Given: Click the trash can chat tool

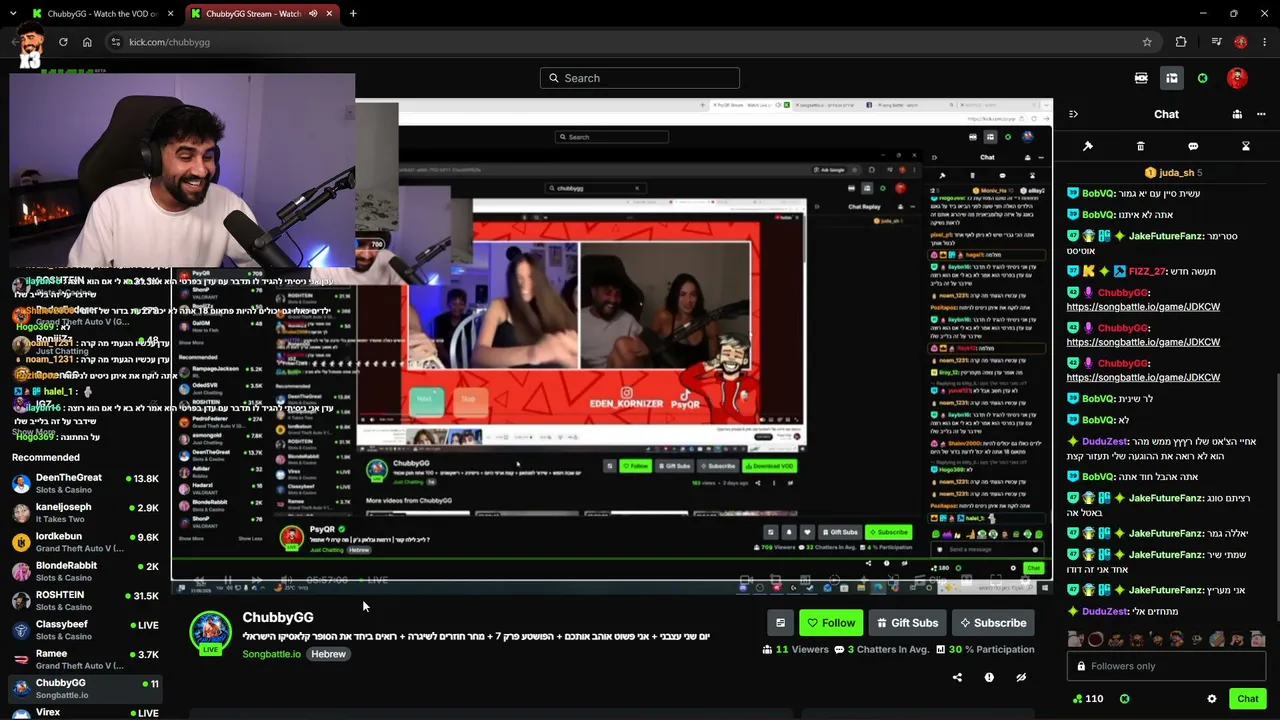Looking at the screenshot, I should (x=1141, y=146).
